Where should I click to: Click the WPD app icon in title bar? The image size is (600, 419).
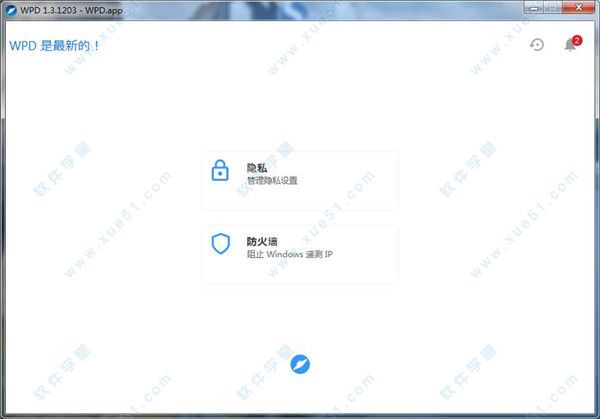11,10
